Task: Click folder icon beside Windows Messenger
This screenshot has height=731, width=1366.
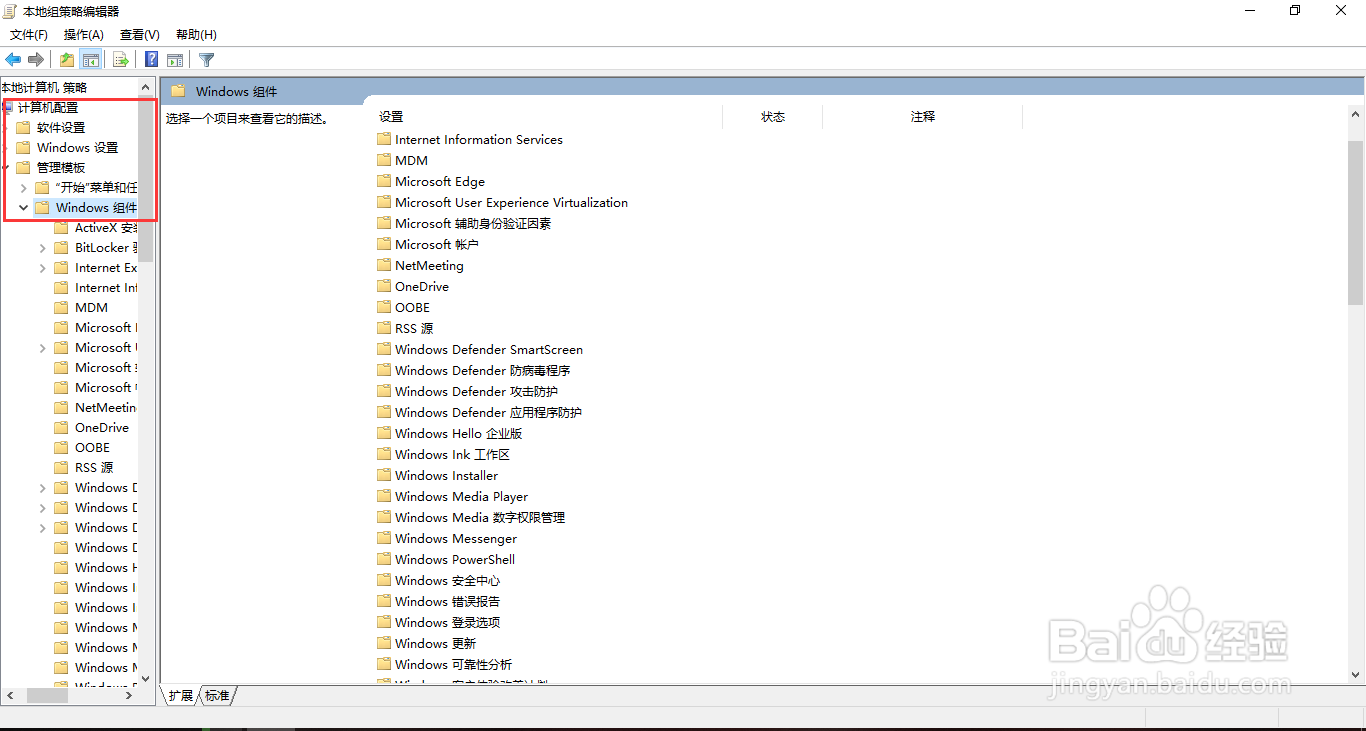Action: [x=384, y=538]
